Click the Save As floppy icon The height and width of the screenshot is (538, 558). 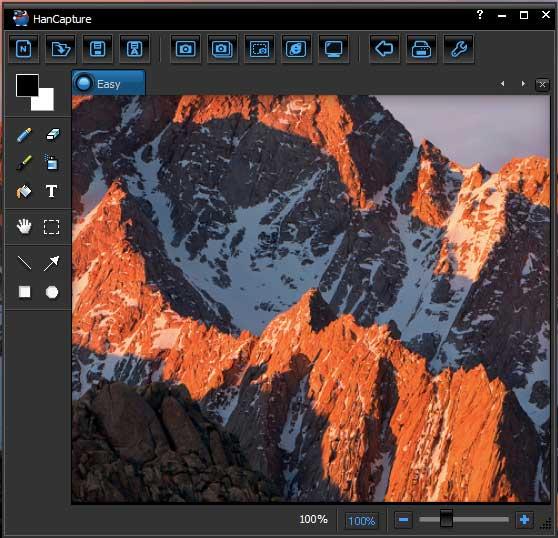135,49
